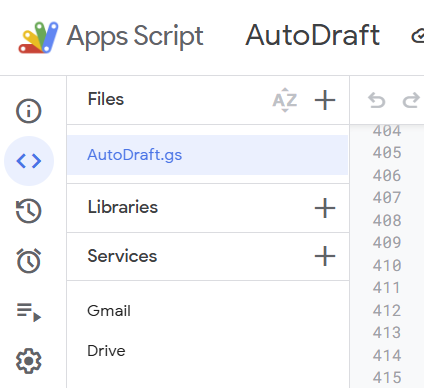Viewport: 424px width, 388px height.
Task: Click line number 408 in gutter
Action: pyautogui.click(x=387, y=220)
